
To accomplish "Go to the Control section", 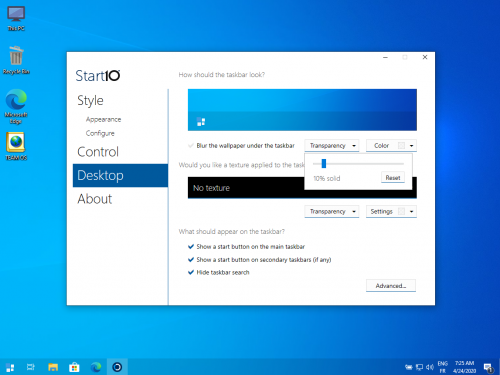I will [98, 152].
